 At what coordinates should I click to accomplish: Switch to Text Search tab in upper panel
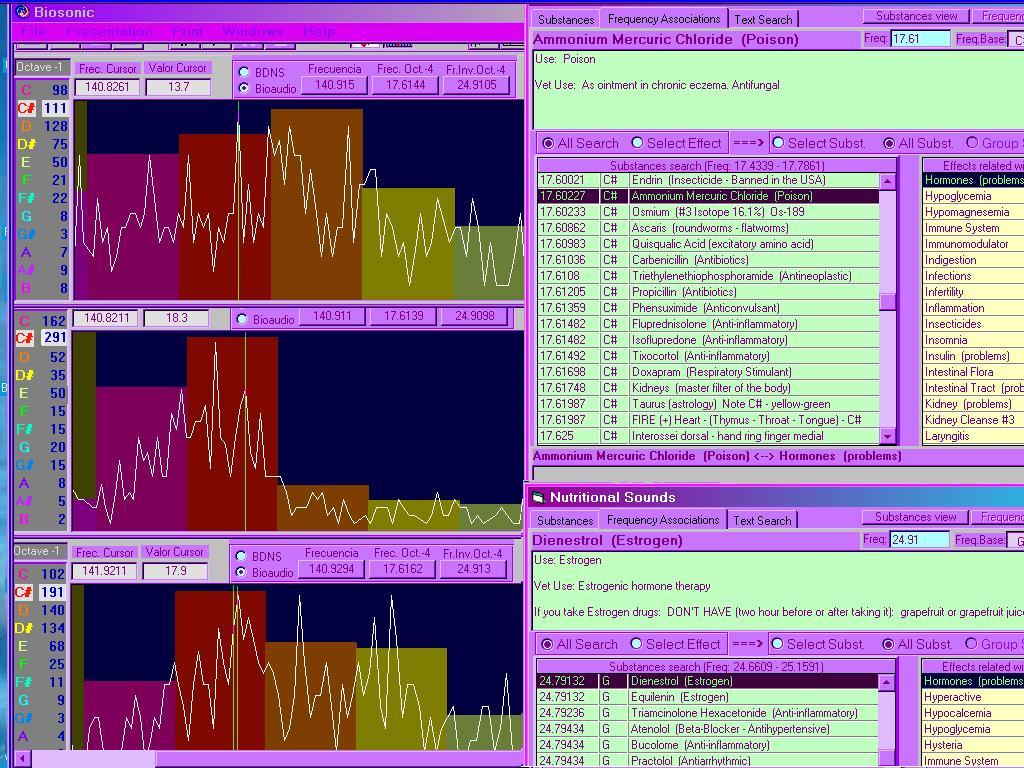coord(763,19)
